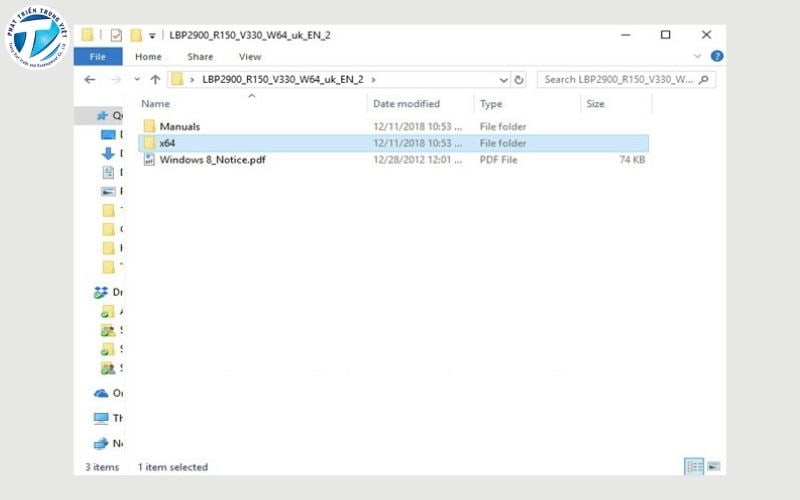
Task: Sort files by Date modified column
Action: point(406,104)
